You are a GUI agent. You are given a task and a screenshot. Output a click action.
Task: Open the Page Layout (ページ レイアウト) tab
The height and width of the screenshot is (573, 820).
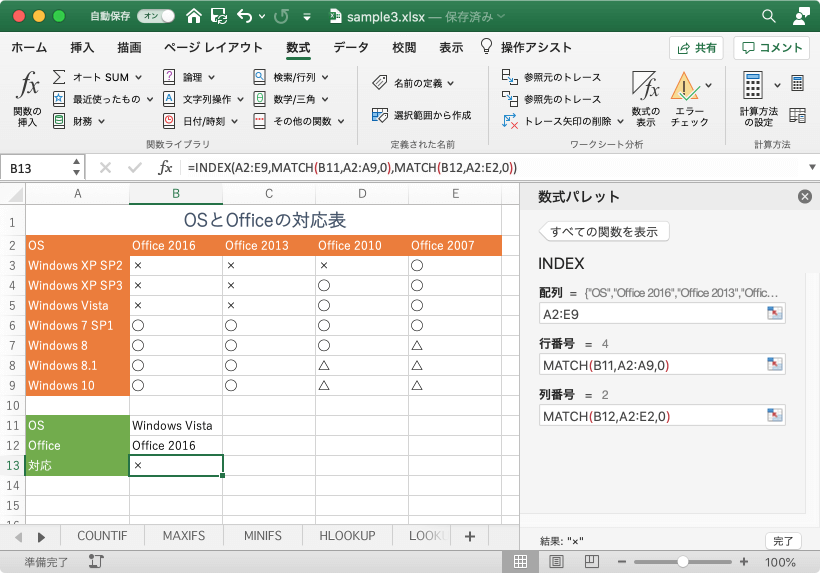213,48
